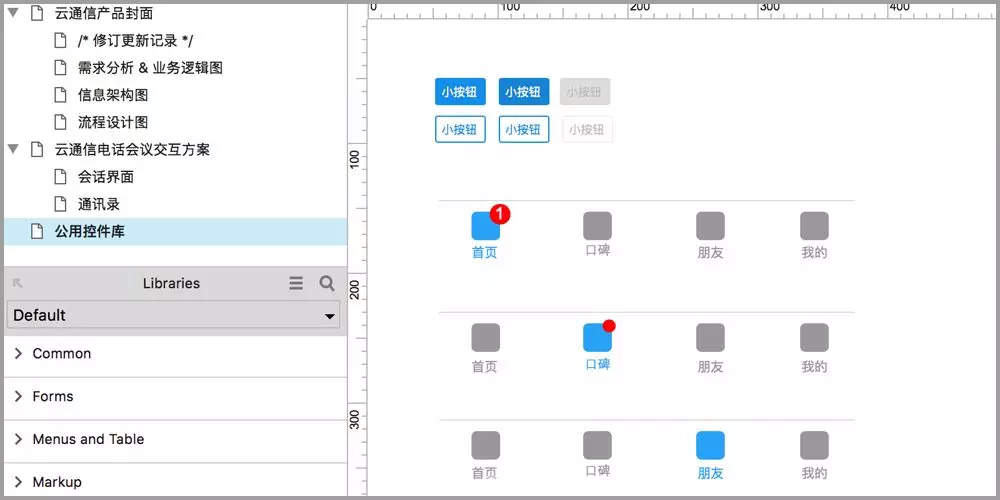
Task: Select blue 朋友 icon in third tab bar
Action: (710, 445)
